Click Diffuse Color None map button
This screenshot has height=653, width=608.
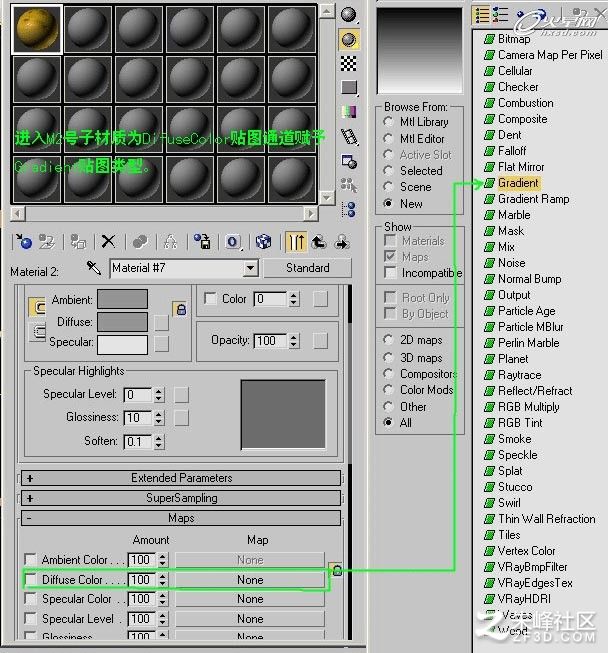250,580
